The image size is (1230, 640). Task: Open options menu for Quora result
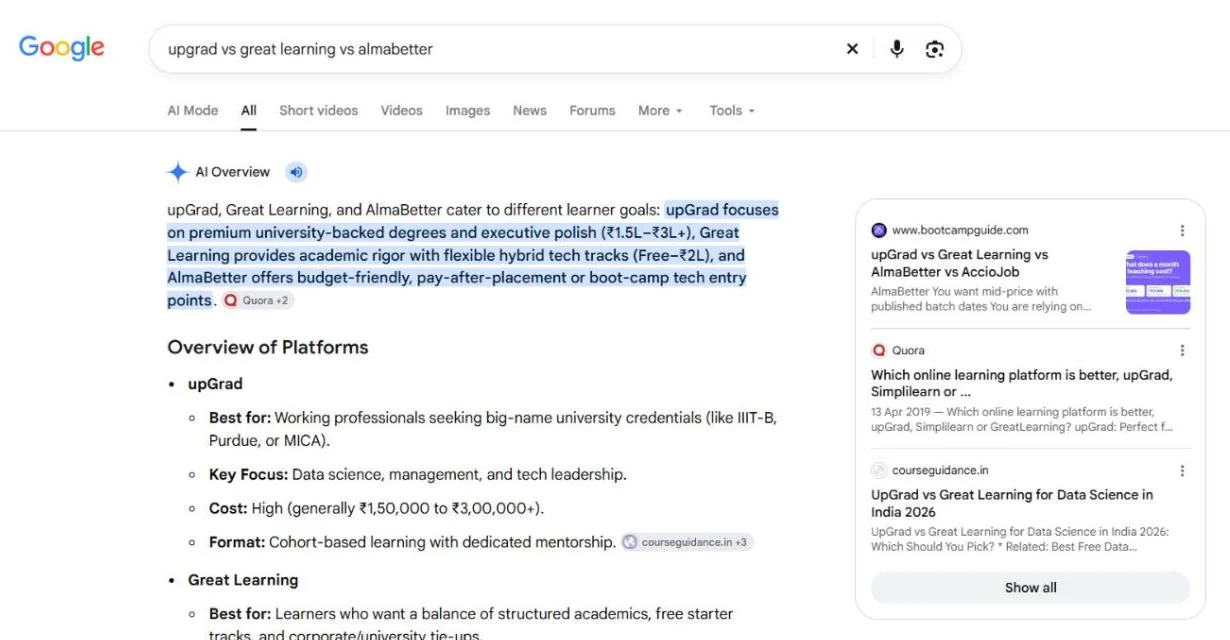[x=1182, y=350]
